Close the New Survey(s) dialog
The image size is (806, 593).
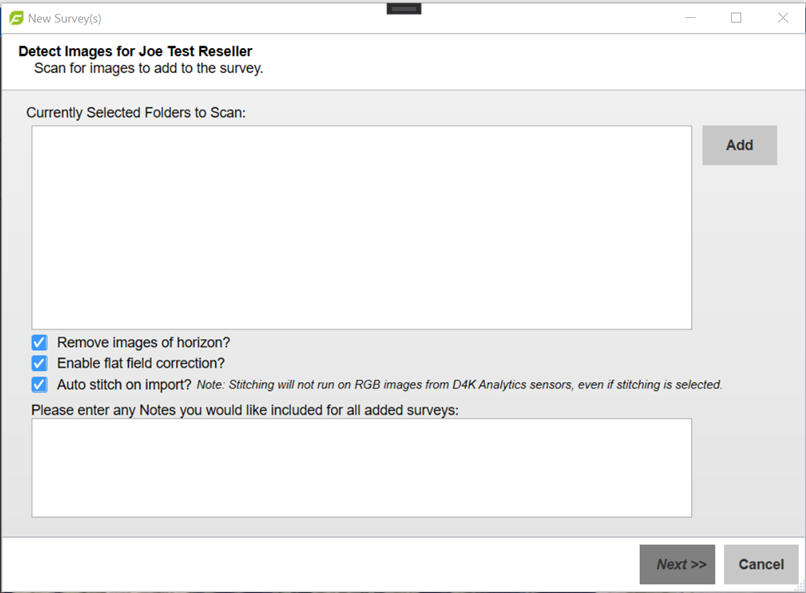click(x=783, y=18)
